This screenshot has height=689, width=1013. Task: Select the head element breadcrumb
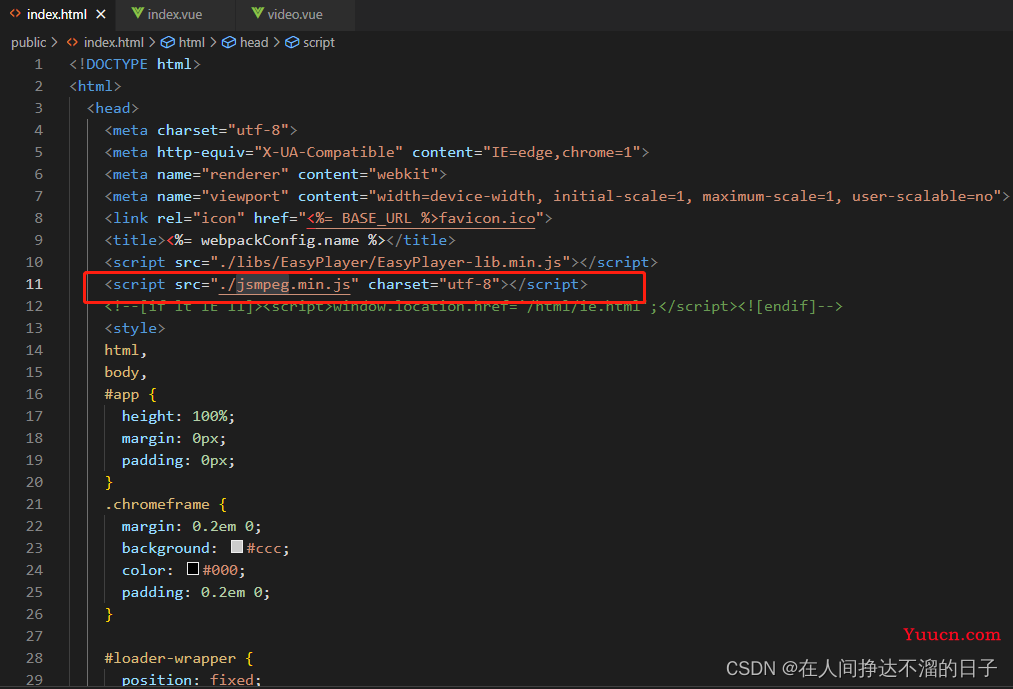(x=254, y=43)
